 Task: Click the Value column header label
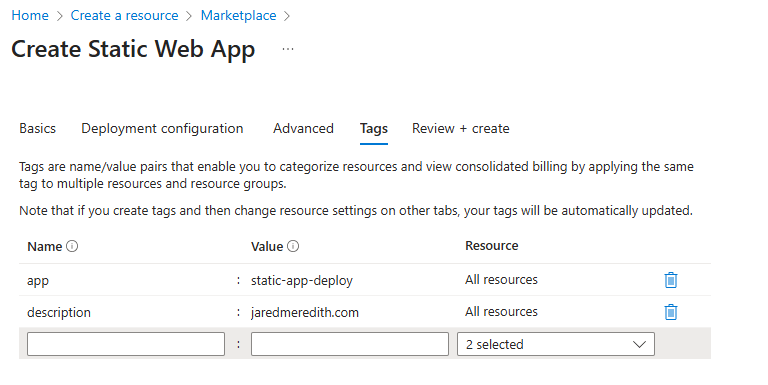(267, 246)
